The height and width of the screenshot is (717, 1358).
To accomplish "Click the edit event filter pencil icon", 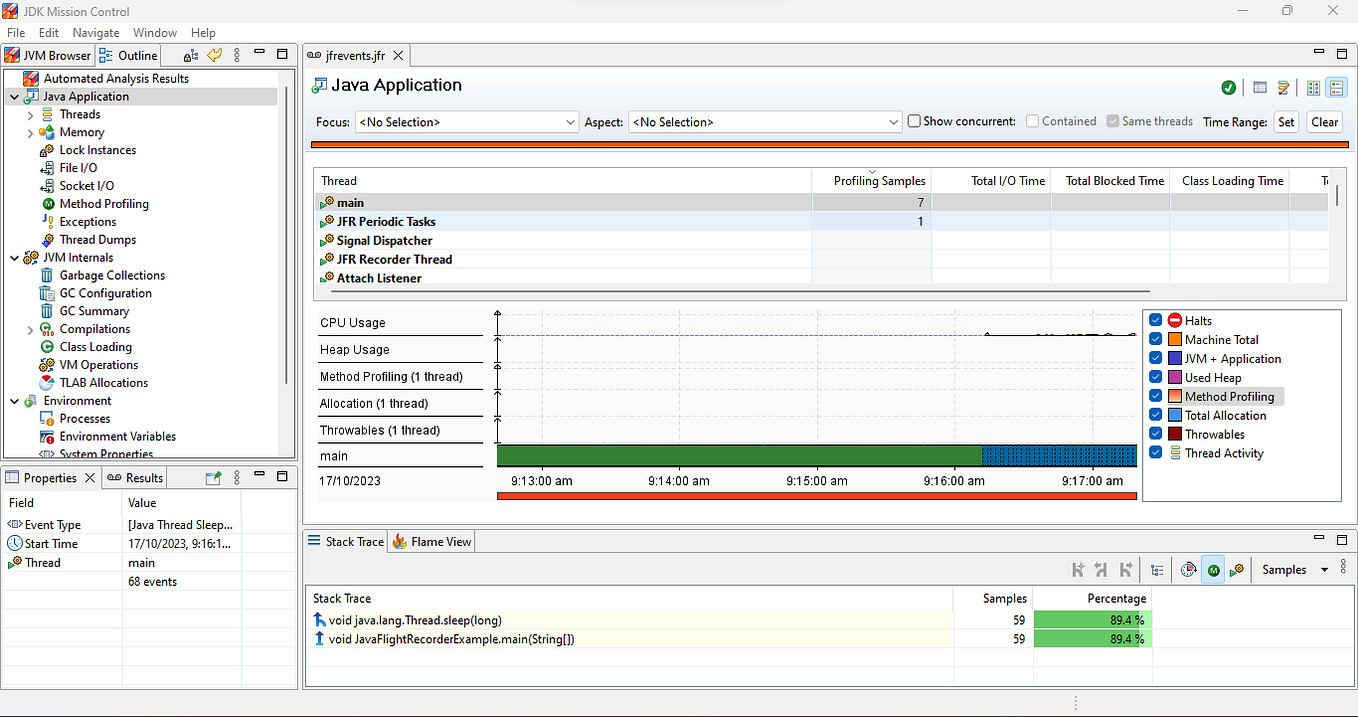I will point(1284,87).
